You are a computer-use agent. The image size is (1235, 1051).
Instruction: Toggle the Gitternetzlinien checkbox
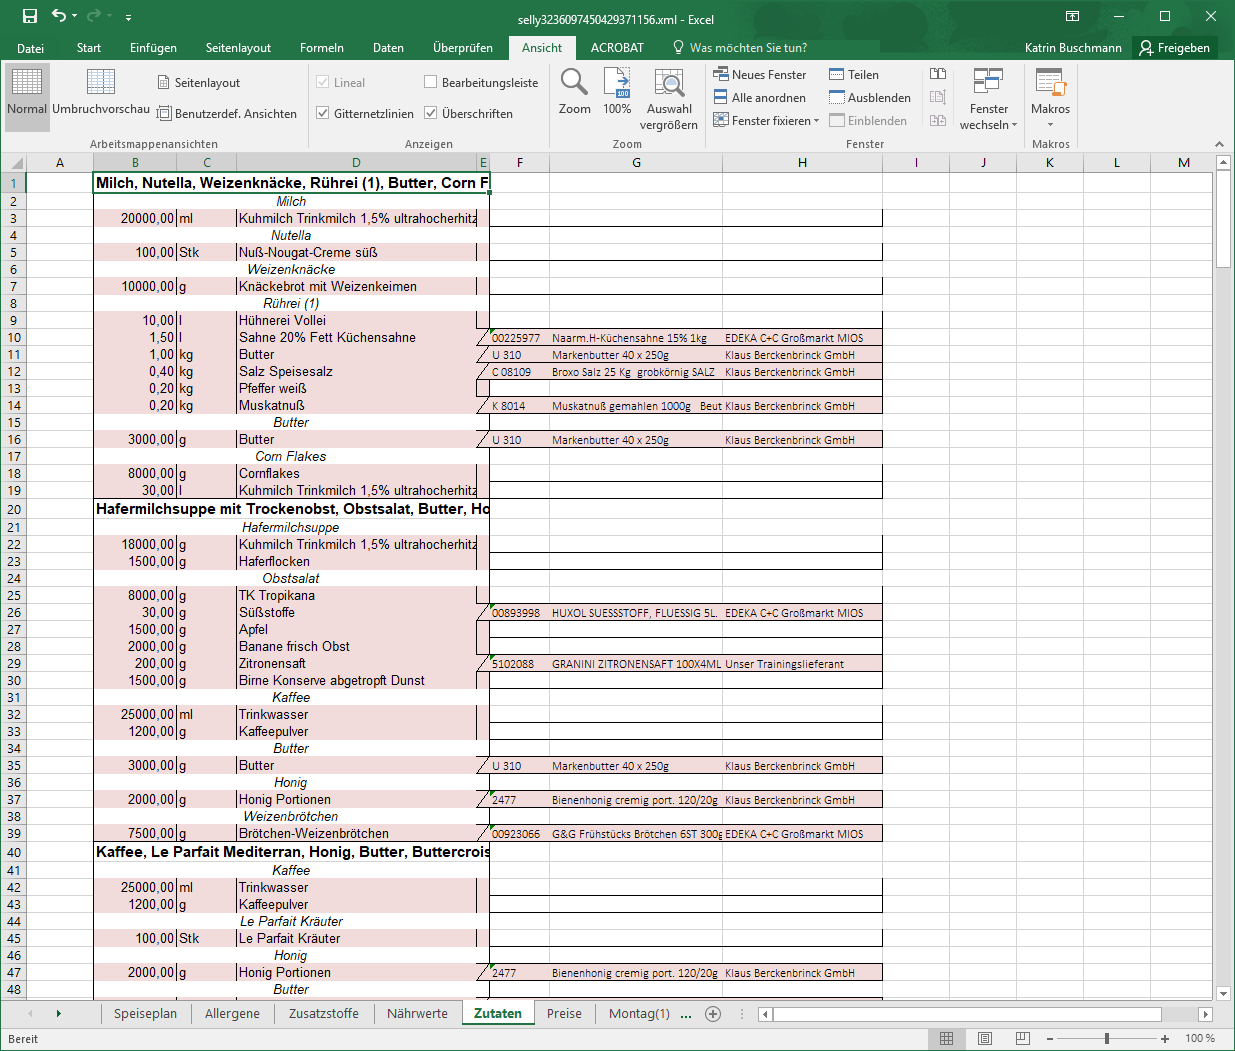tap(323, 113)
